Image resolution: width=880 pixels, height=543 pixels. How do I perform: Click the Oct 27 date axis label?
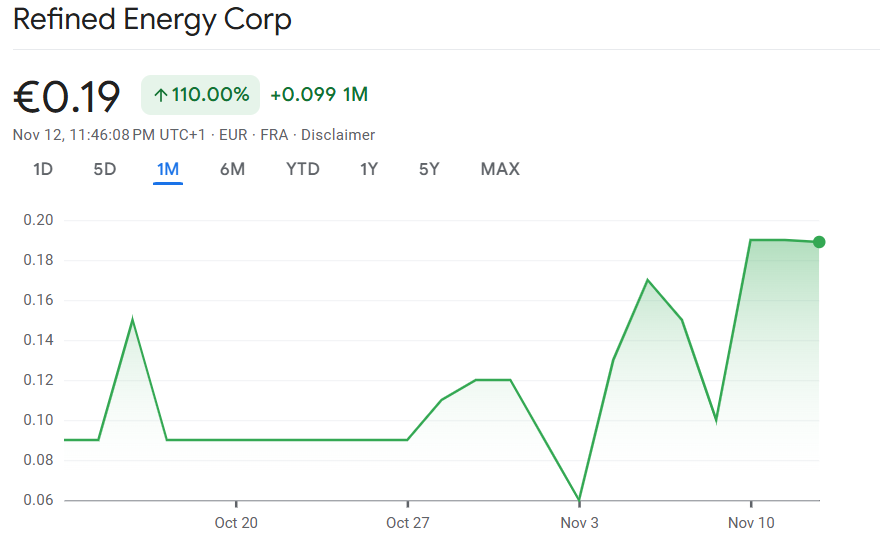tap(407, 523)
